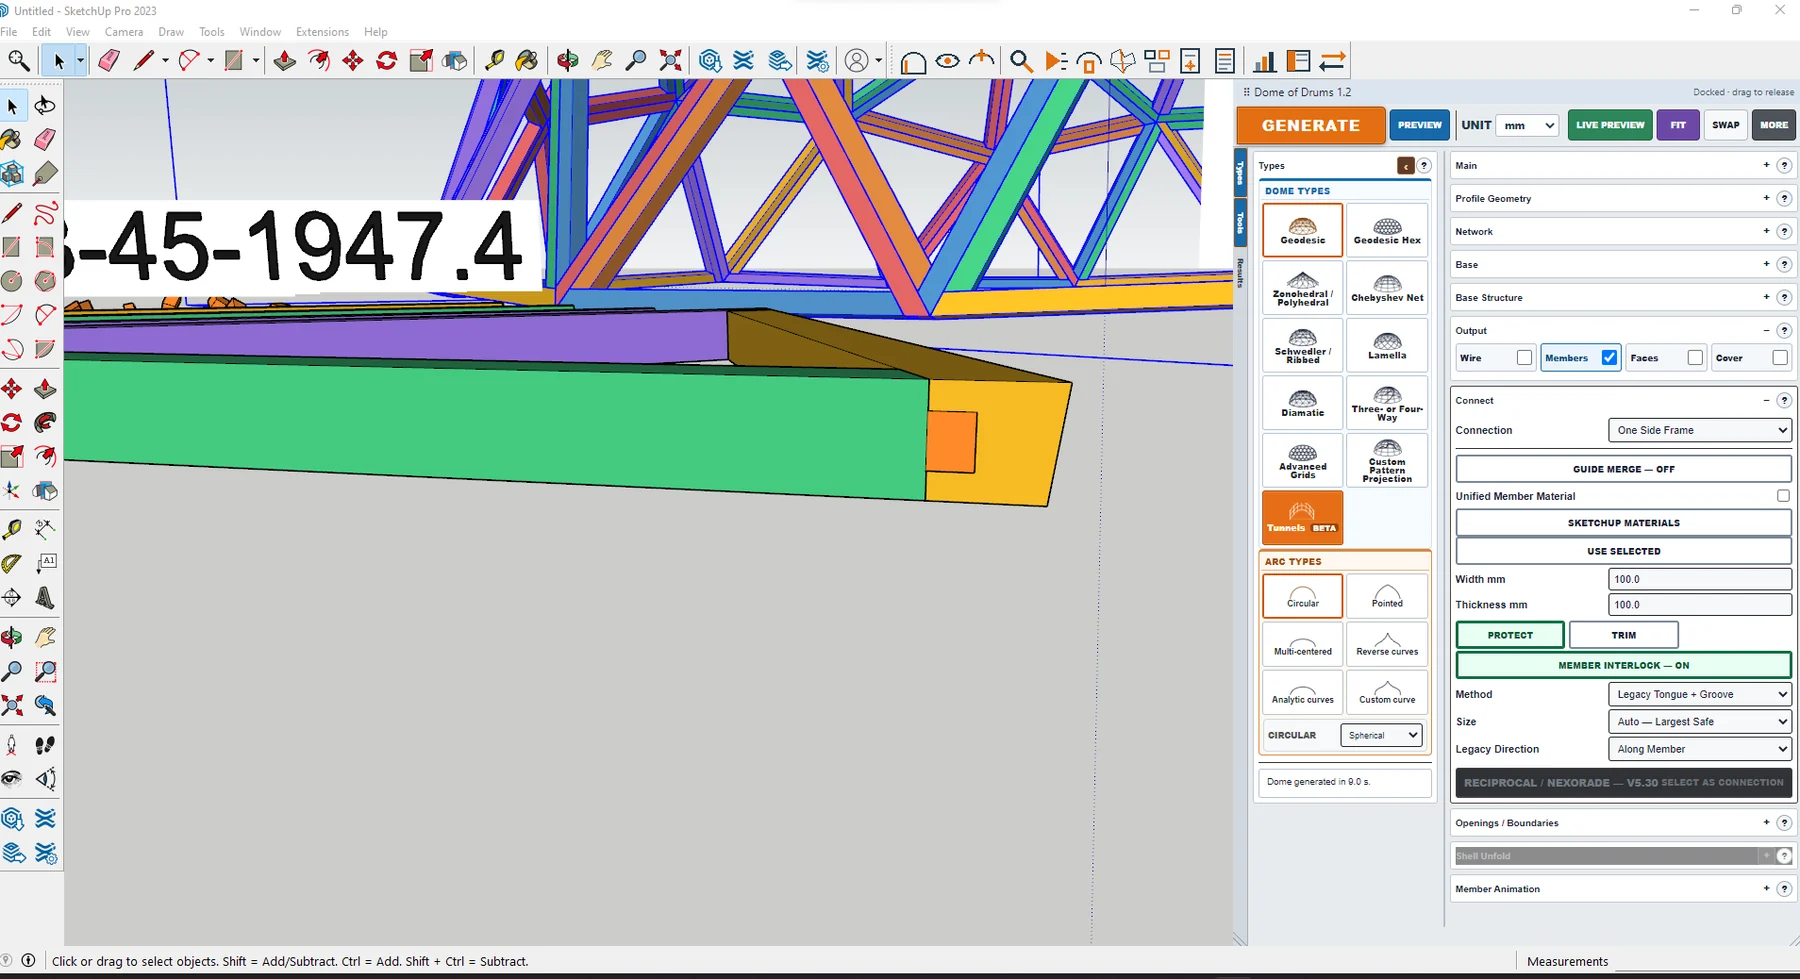Screen dimensions: 1800x979
Task: Click Zoom Extents in the top toolbar
Action: point(671,61)
